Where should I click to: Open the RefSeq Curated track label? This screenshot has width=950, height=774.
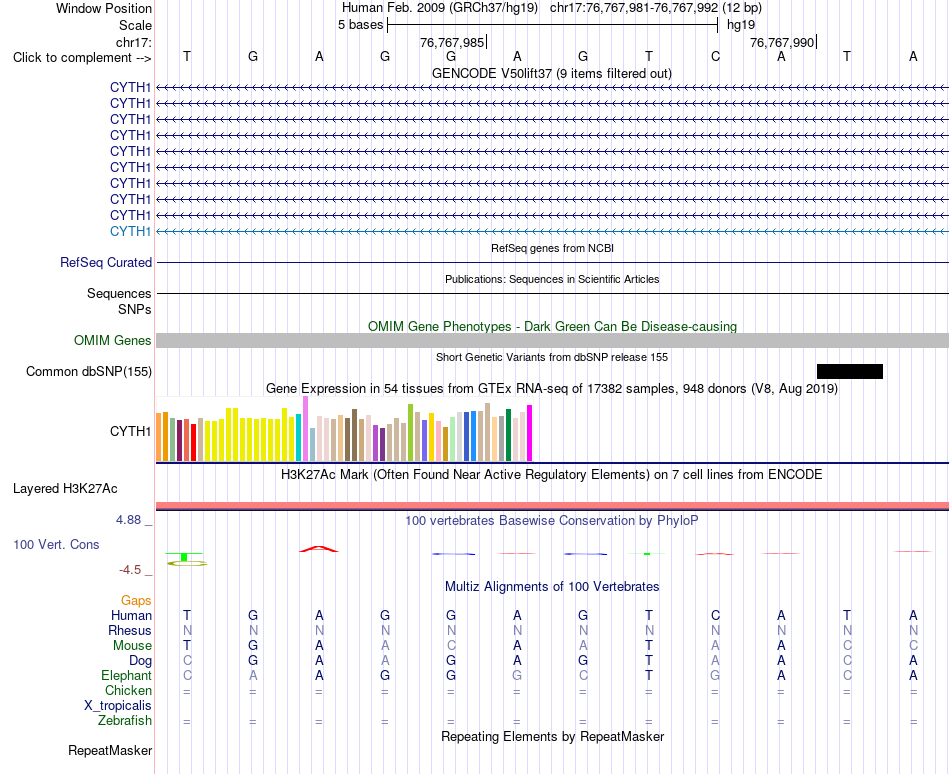(x=106, y=262)
